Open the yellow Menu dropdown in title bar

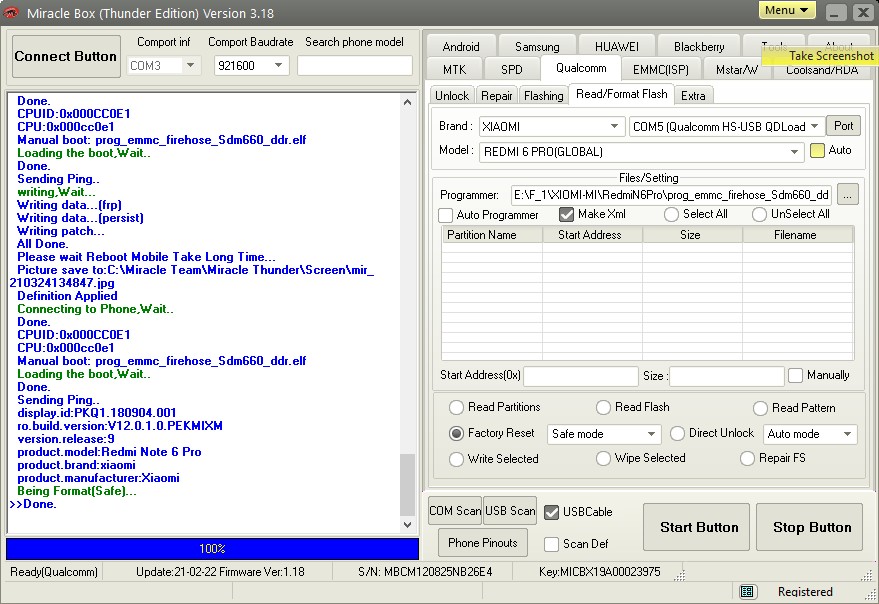[787, 11]
